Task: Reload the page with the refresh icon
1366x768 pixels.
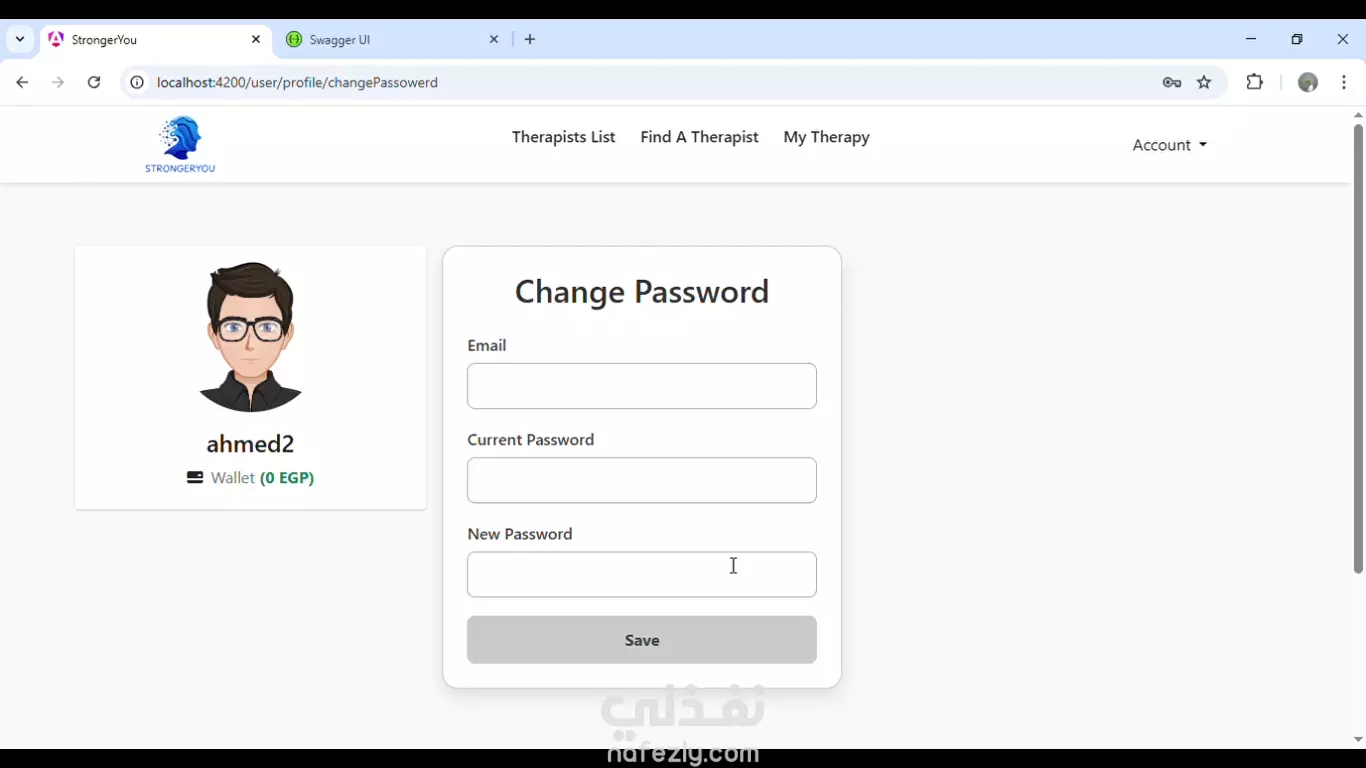Action: click(x=94, y=83)
